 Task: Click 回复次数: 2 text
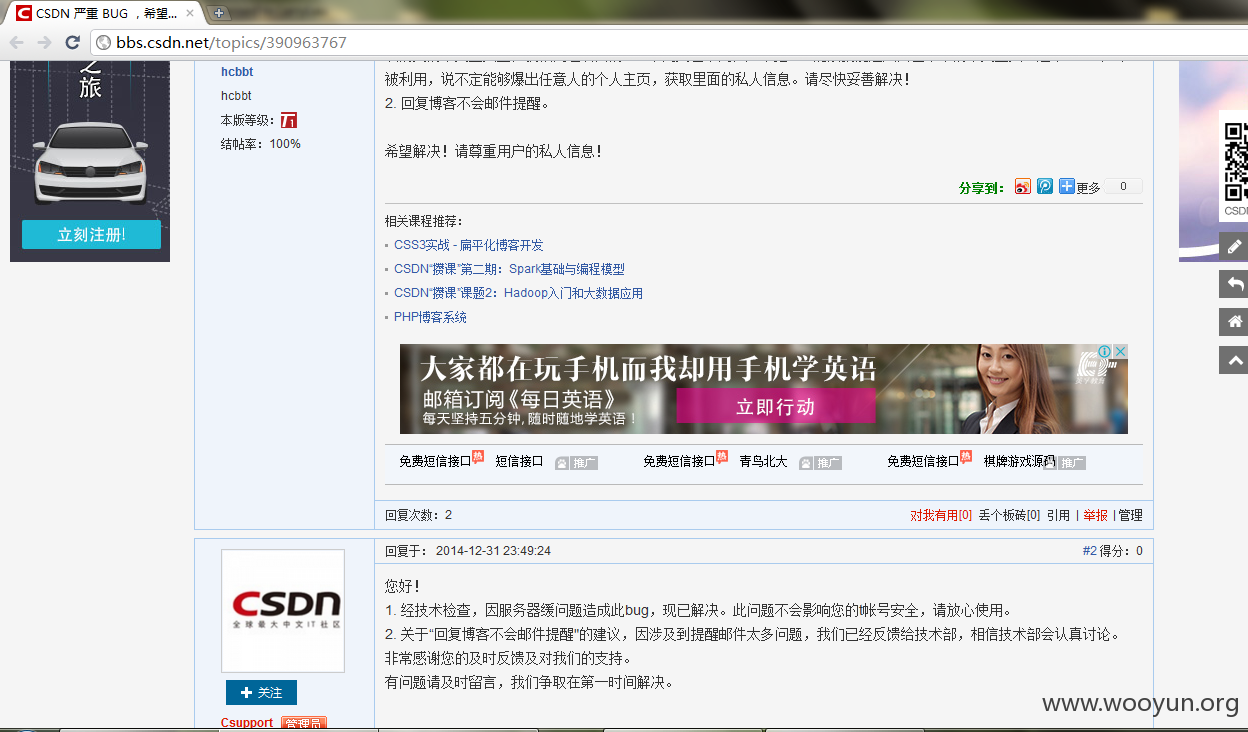[419, 515]
